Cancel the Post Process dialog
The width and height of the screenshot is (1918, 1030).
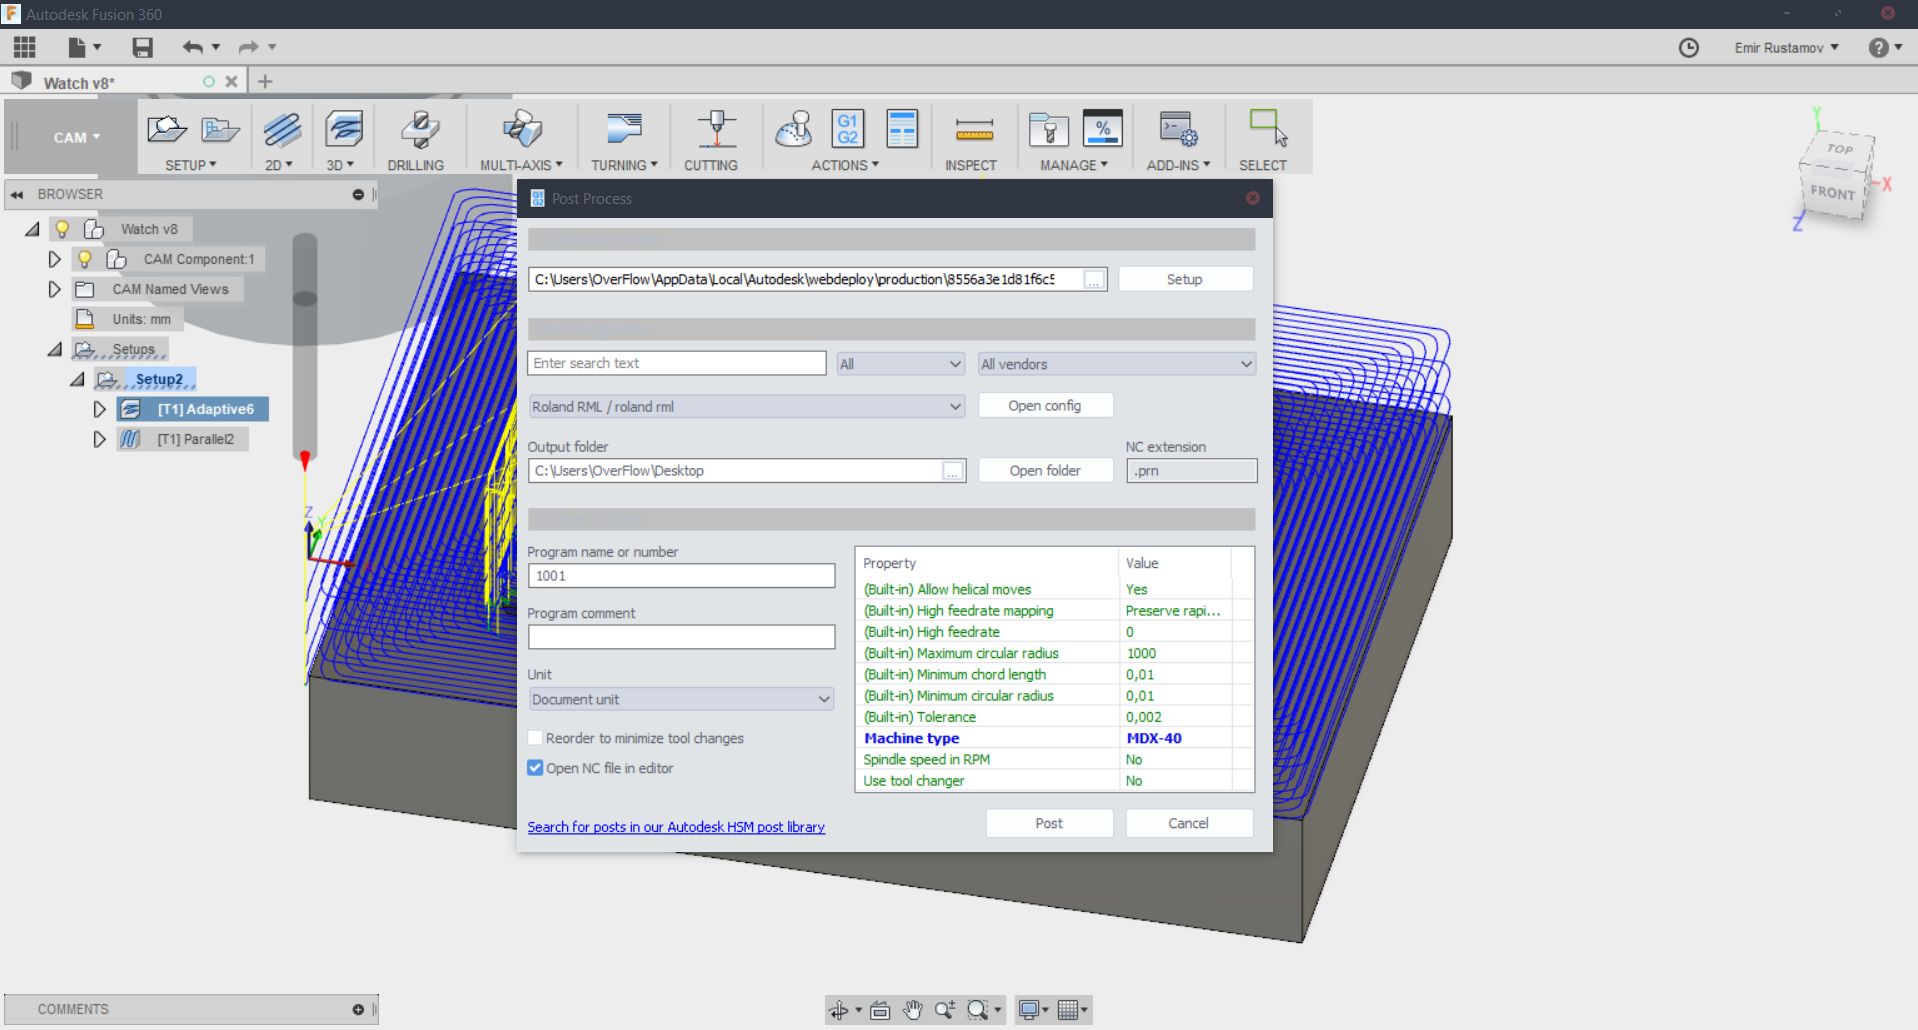pyautogui.click(x=1188, y=823)
